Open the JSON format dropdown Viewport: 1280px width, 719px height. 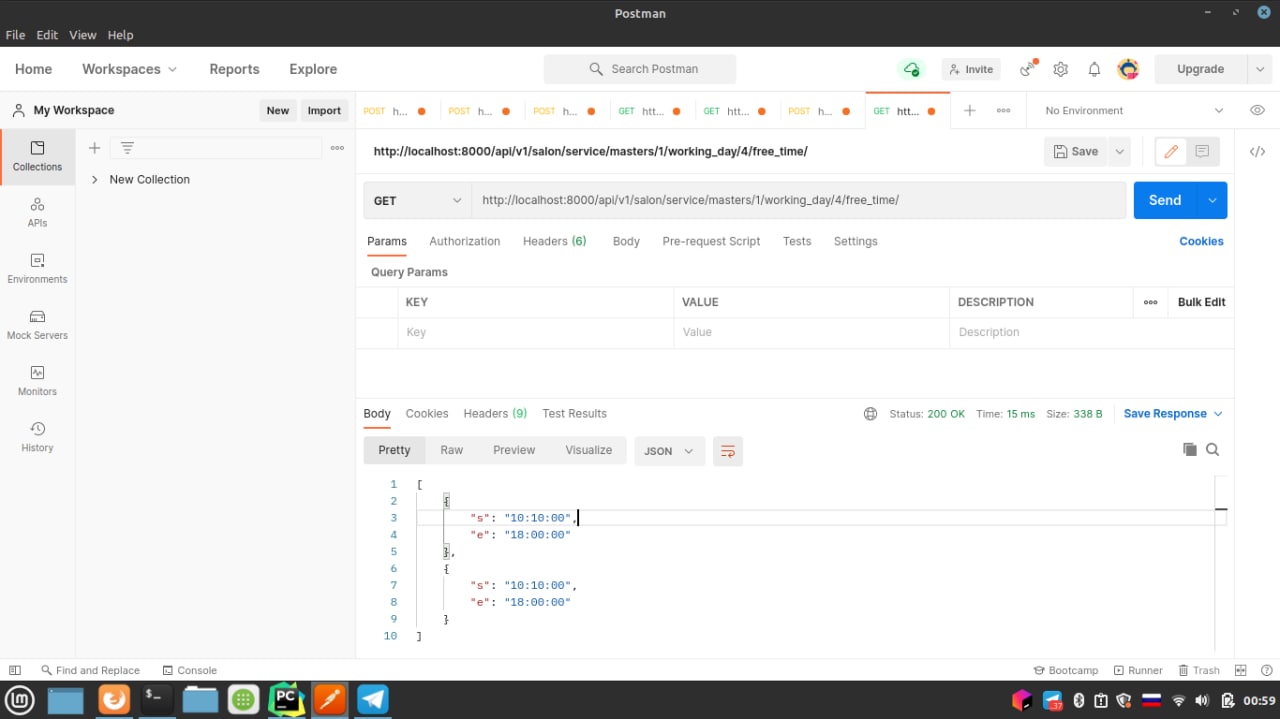pos(669,451)
